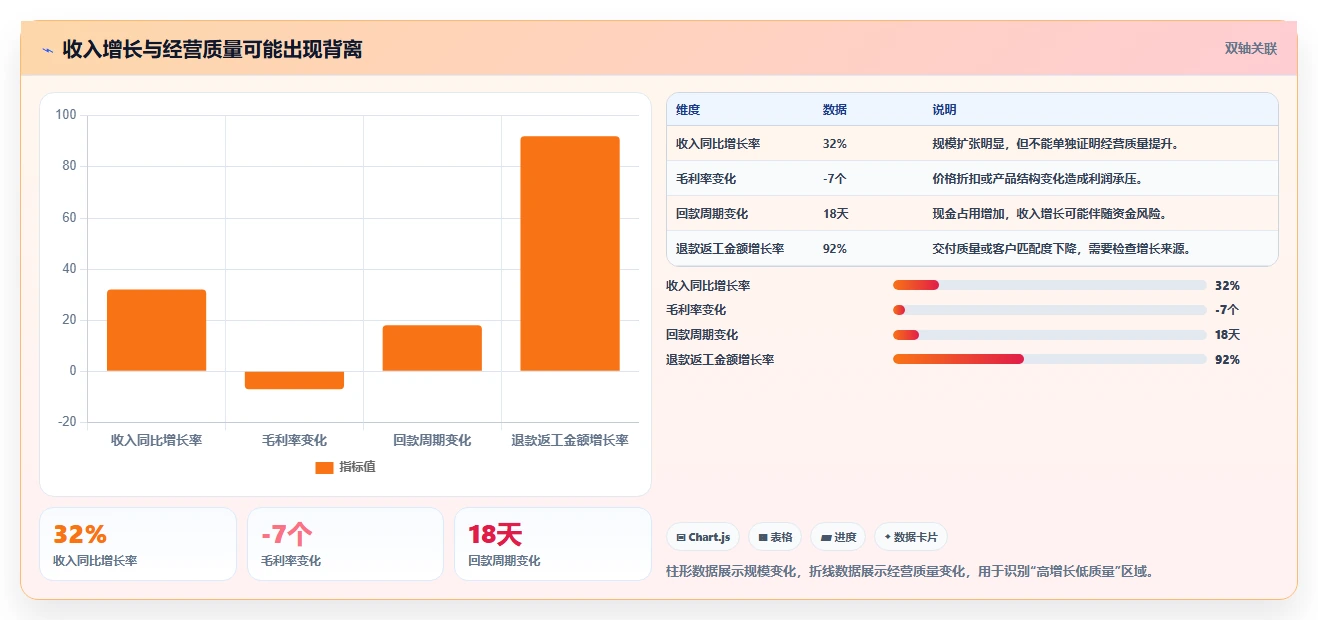Select the title 收入增长与经营质量可能出现背离
Image resolution: width=1318 pixels, height=620 pixels.
coord(212,49)
